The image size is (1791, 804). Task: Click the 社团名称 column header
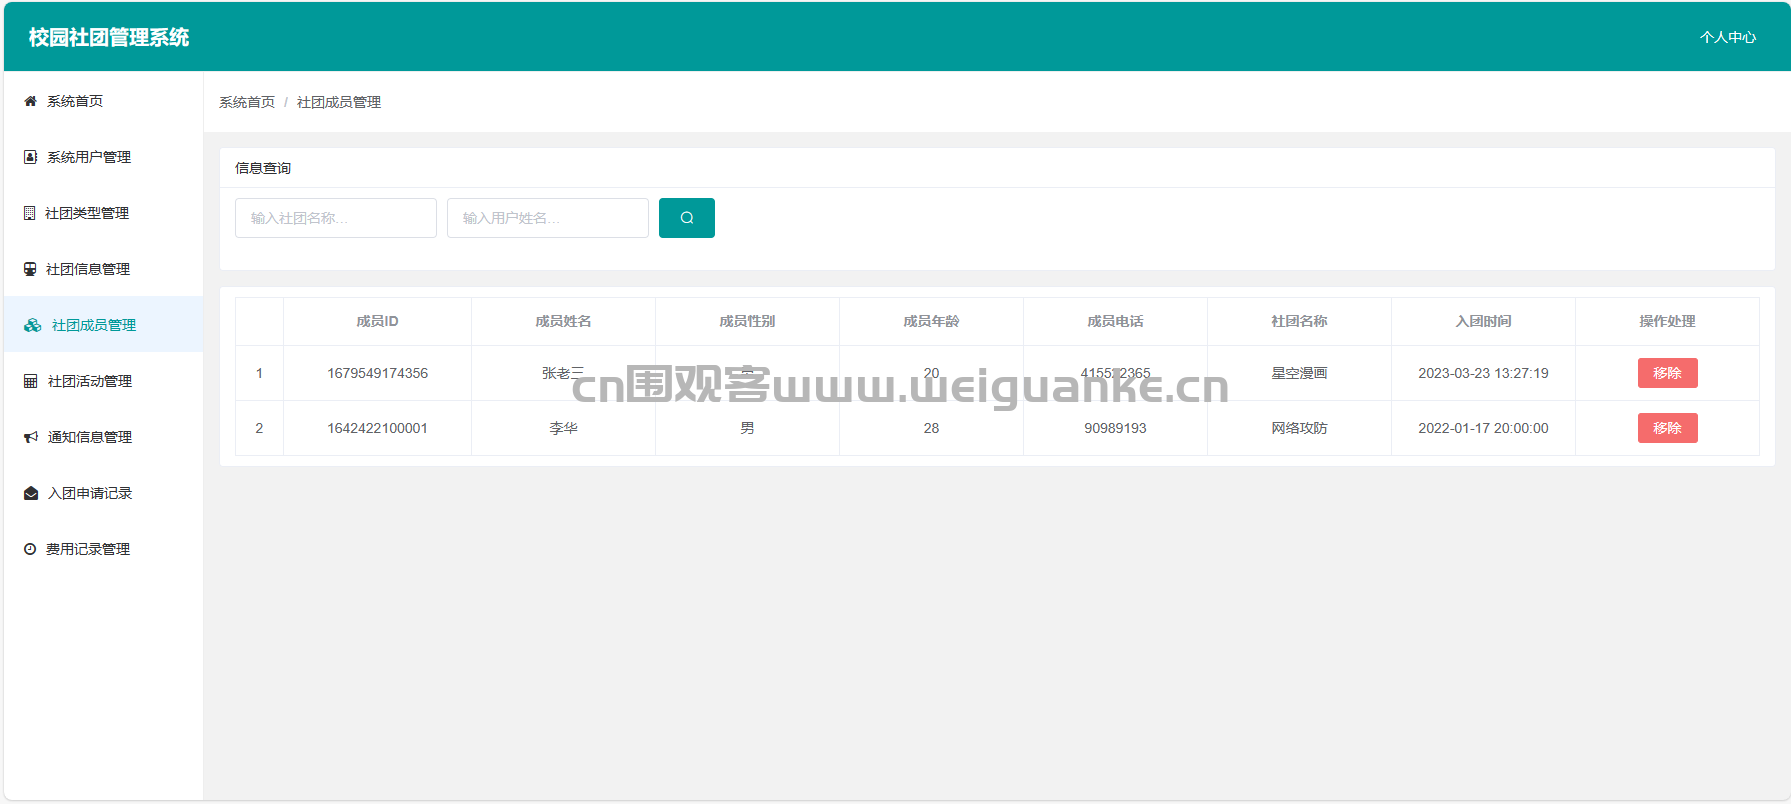tap(1299, 321)
